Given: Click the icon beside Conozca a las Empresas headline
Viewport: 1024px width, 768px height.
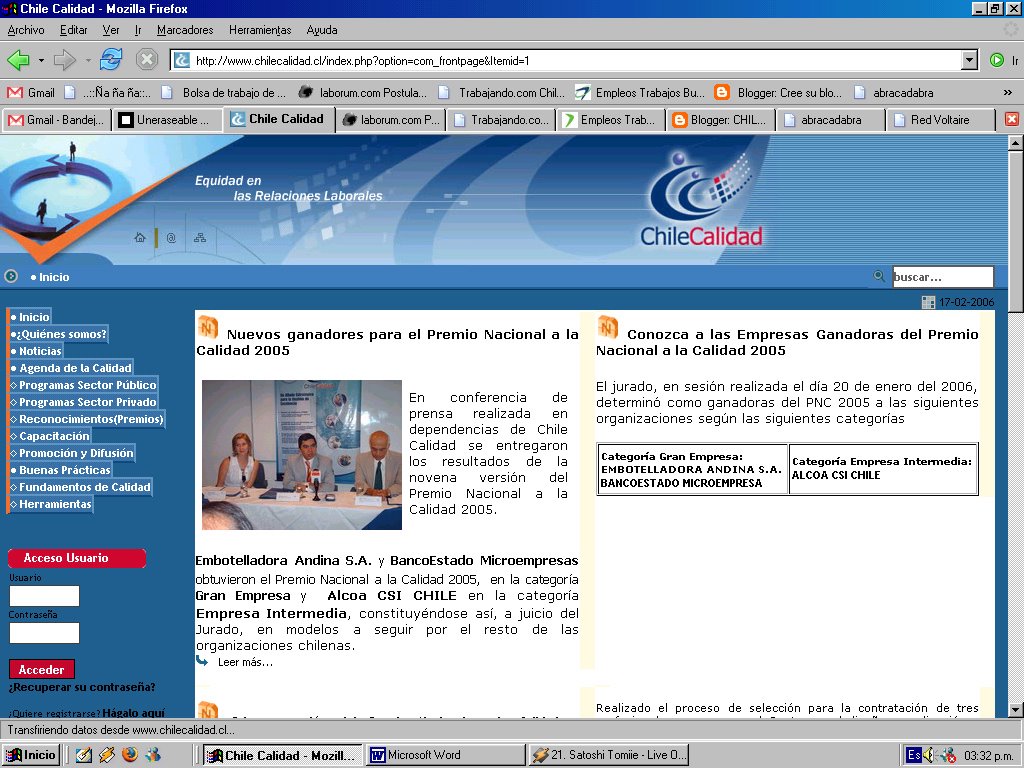Looking at the screenshot, I should pos(607,327).
